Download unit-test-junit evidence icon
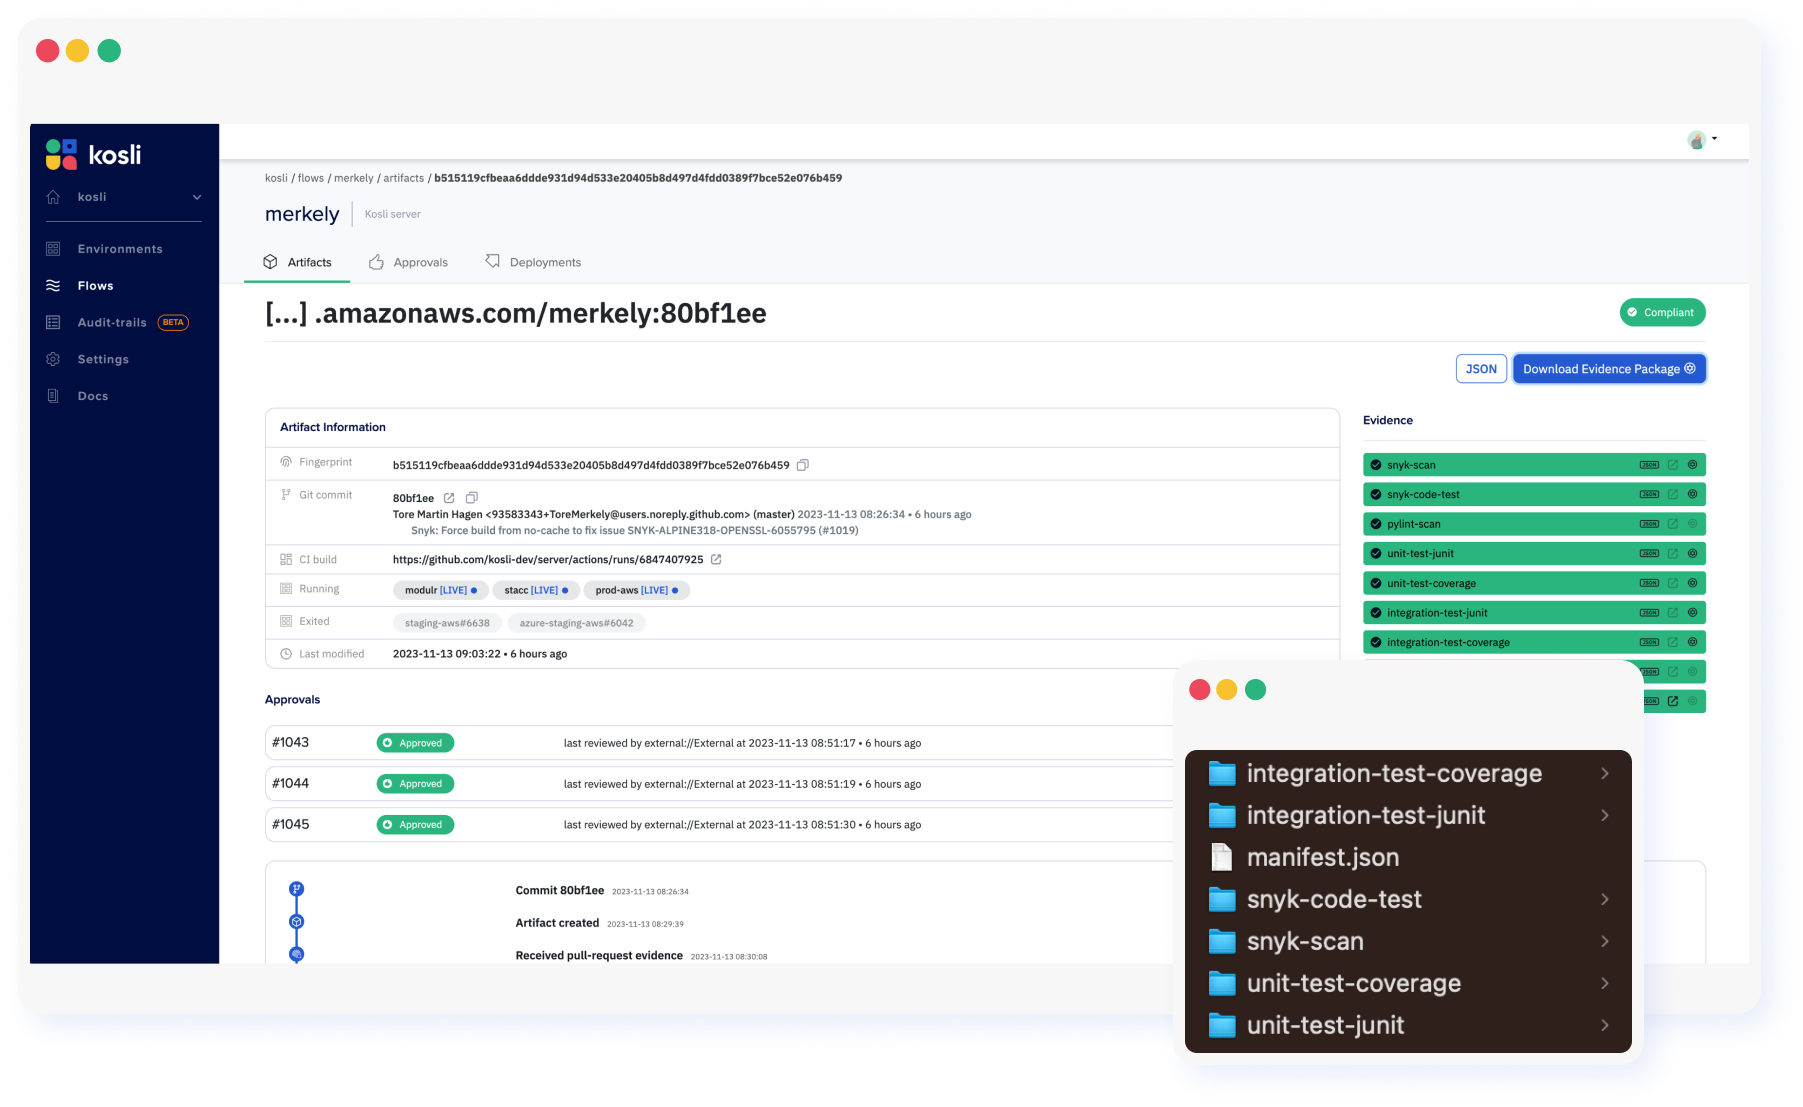The image size is (1803, 1107). [x=1693, y=553]
